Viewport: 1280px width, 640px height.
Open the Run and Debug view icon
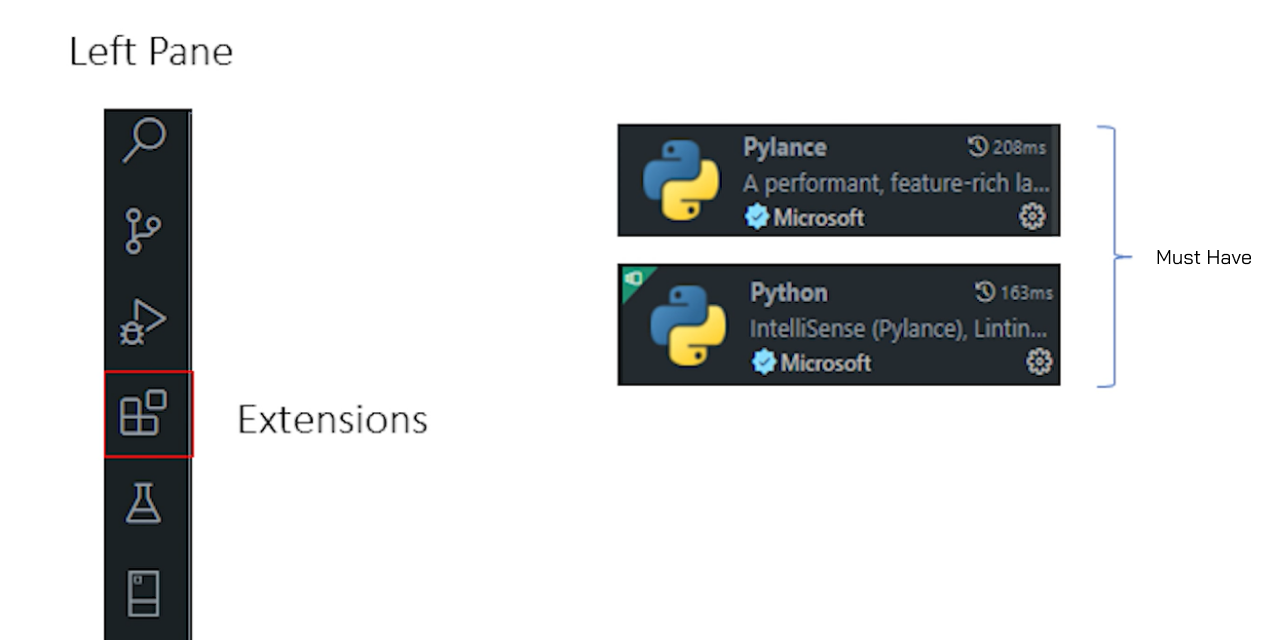145,322
